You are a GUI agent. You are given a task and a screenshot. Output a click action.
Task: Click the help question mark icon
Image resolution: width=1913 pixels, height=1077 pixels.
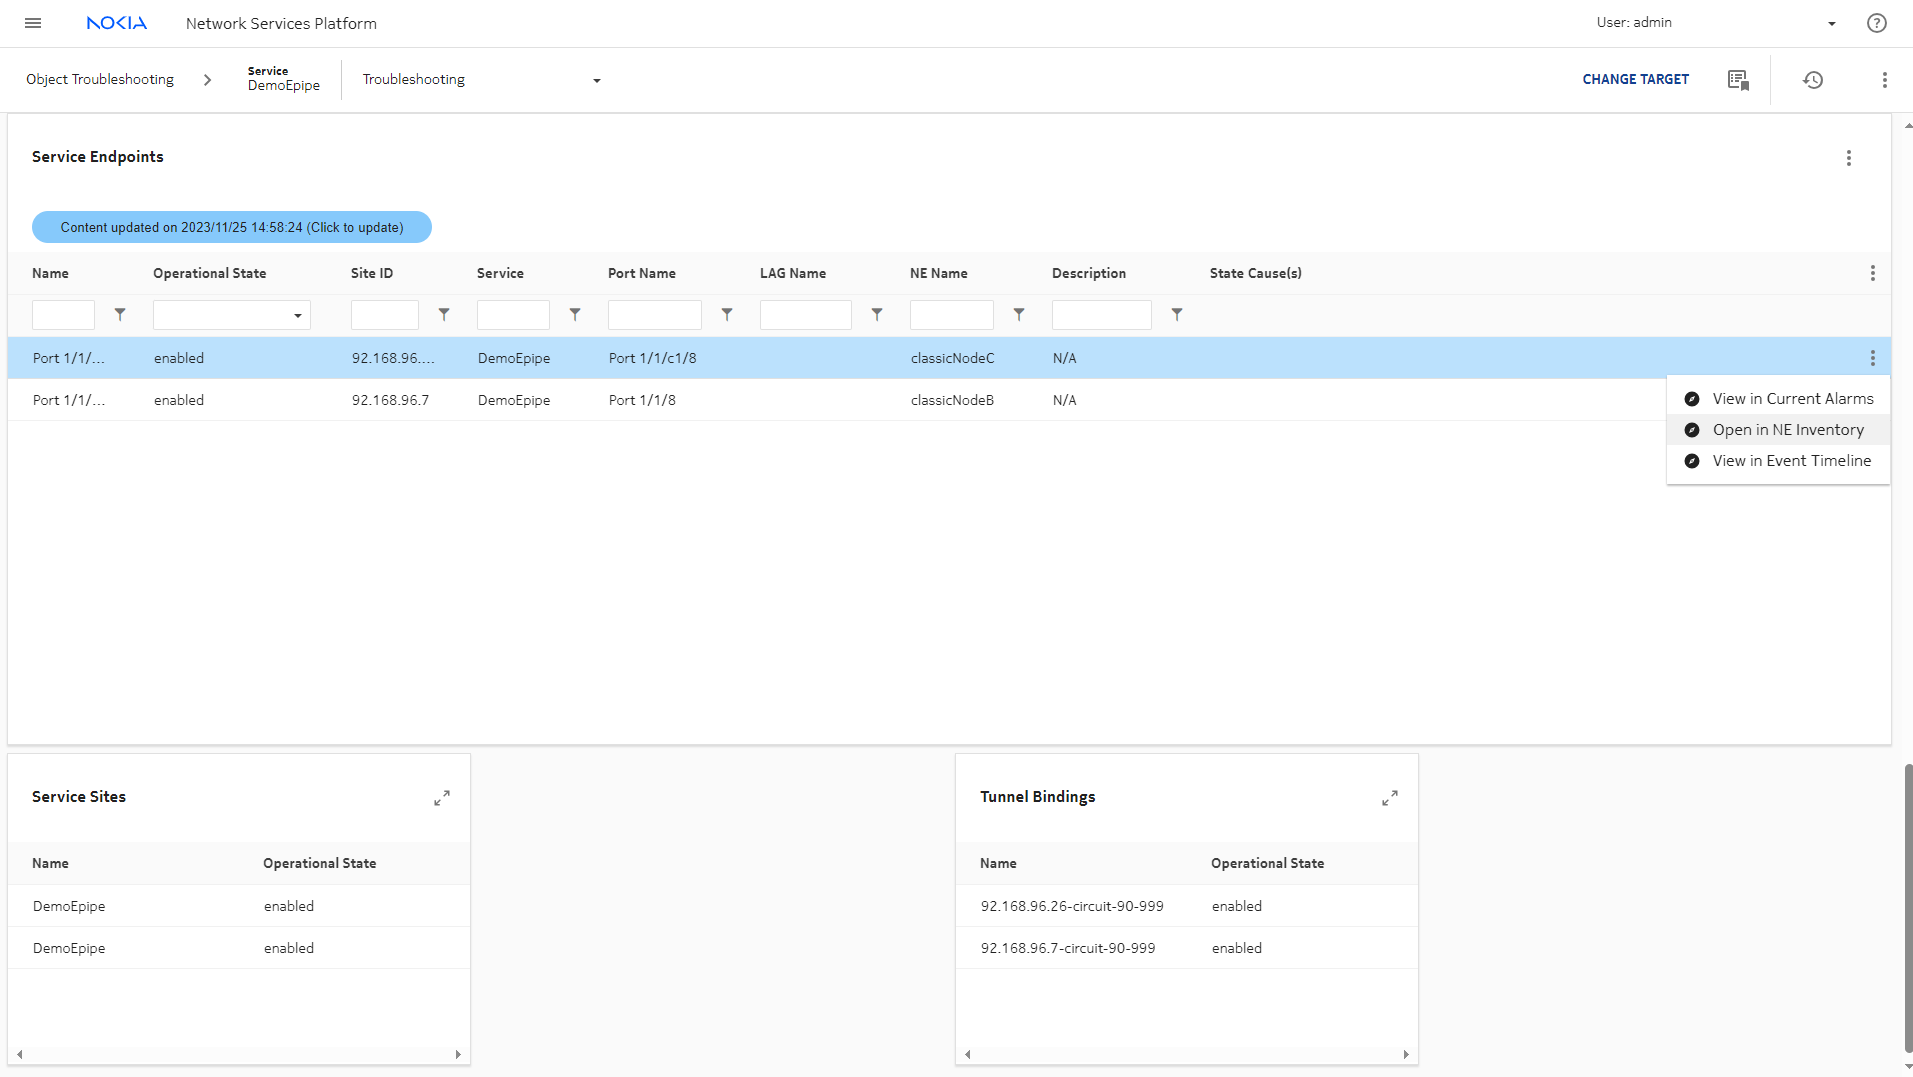(x=1876, y=23)
